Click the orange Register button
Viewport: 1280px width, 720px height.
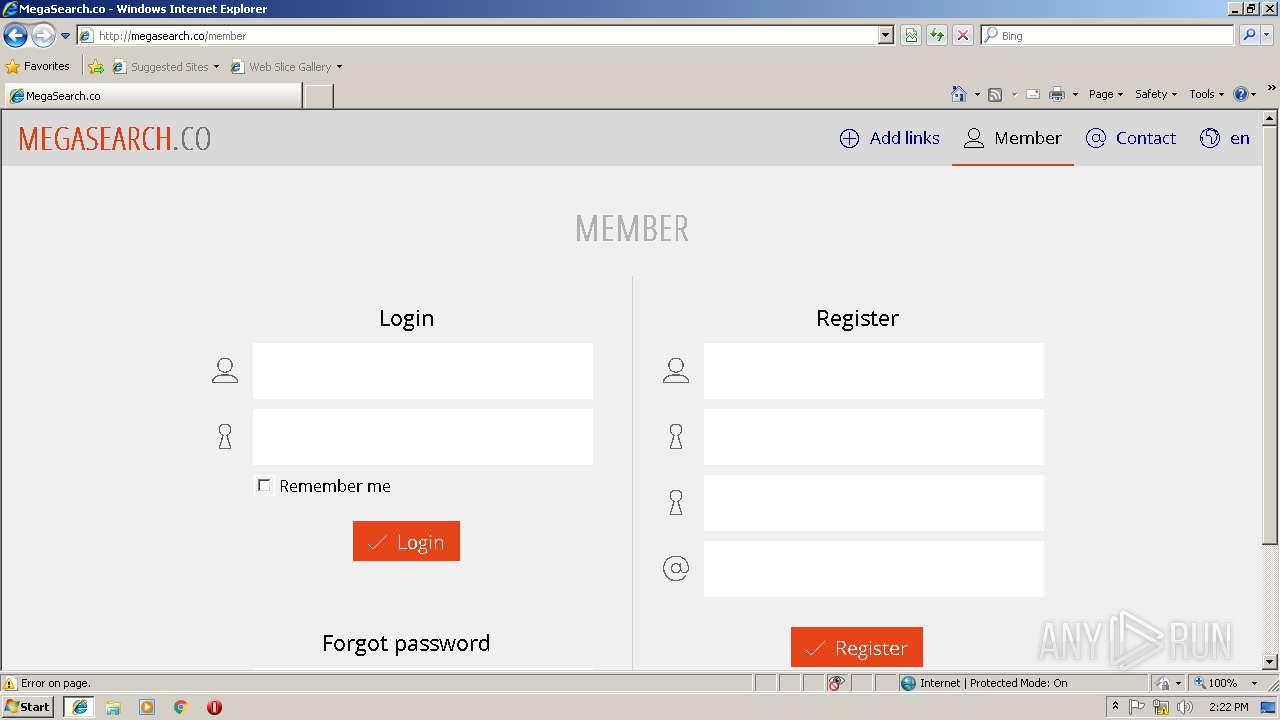tap(857, 648)
